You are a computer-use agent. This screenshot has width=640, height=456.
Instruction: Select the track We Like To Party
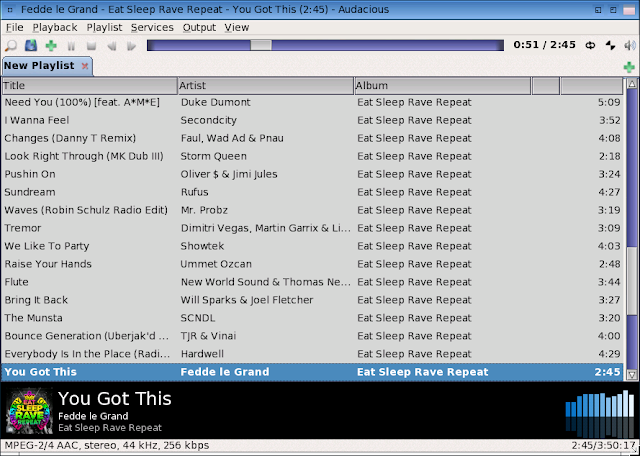[312, 246]
